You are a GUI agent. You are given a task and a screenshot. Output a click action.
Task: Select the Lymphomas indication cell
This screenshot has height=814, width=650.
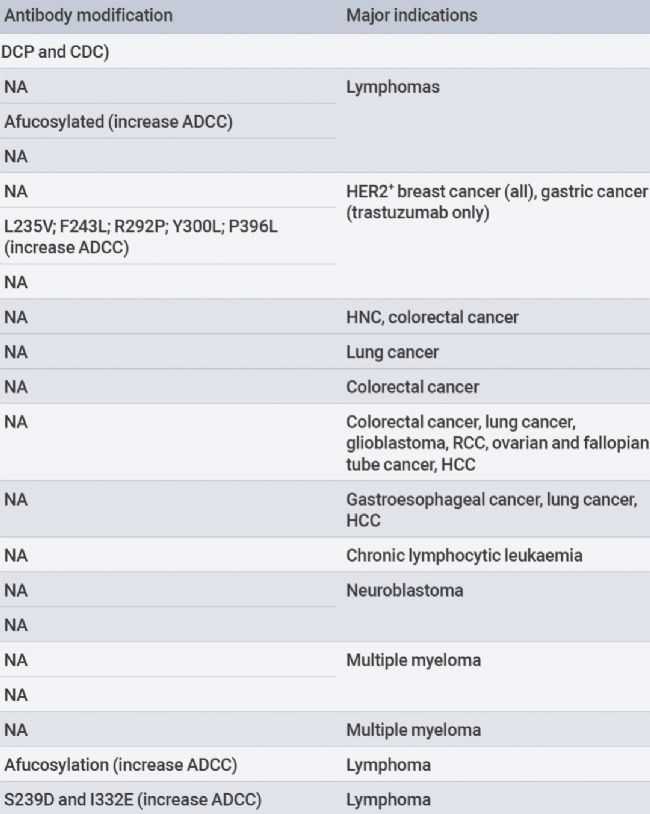point(392,87)
